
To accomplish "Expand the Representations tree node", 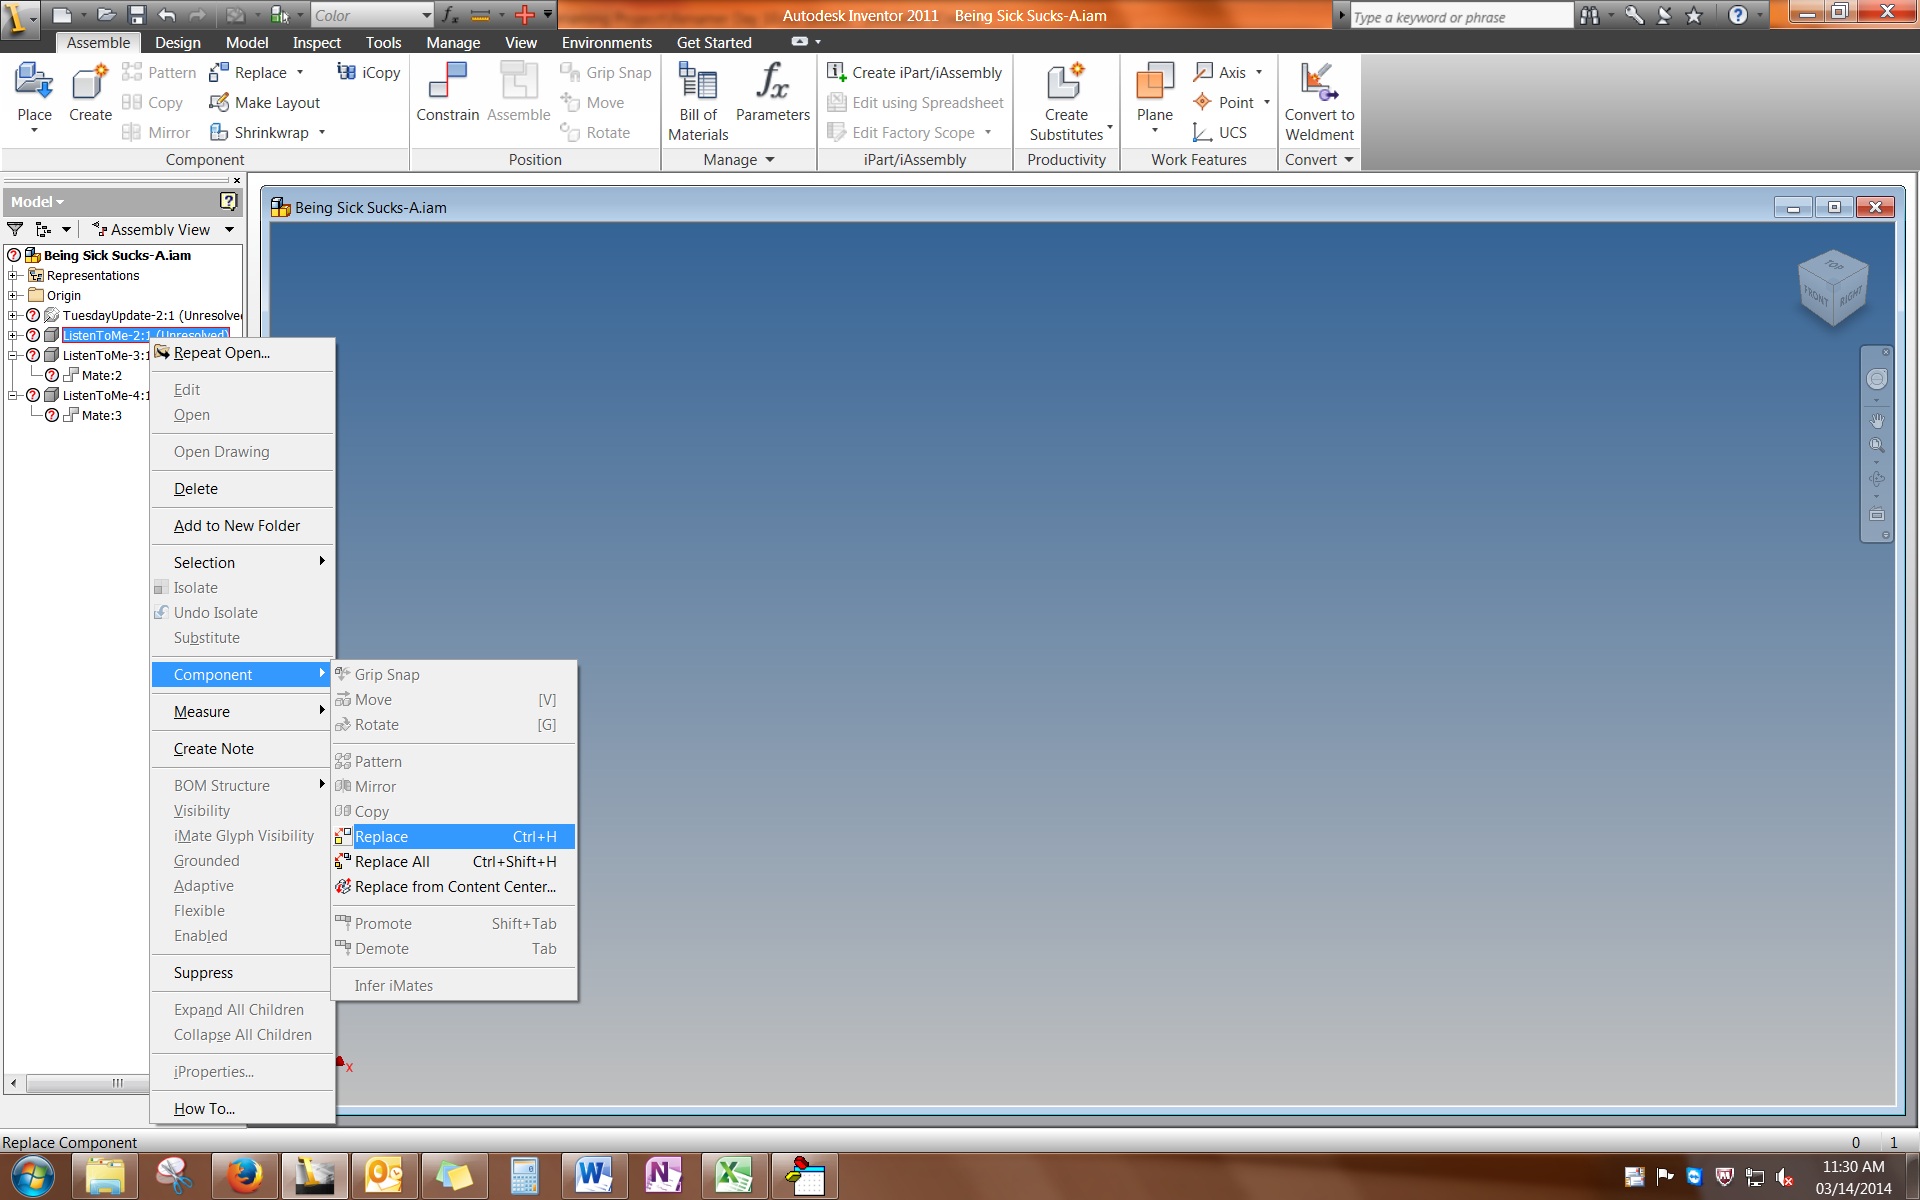I will pos(13,275).
